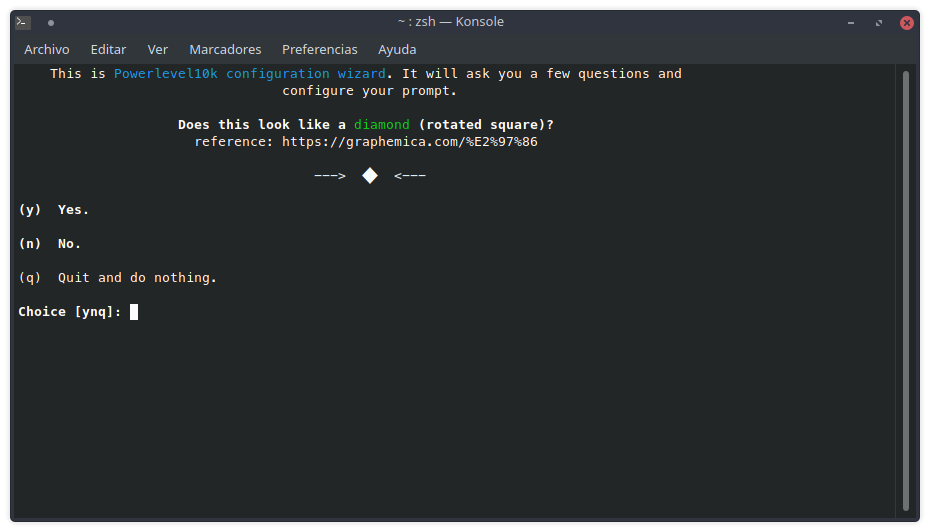This screenshot has height=532, width=930.
Task: Maximize the Konsole window
Action: [879, 23]
